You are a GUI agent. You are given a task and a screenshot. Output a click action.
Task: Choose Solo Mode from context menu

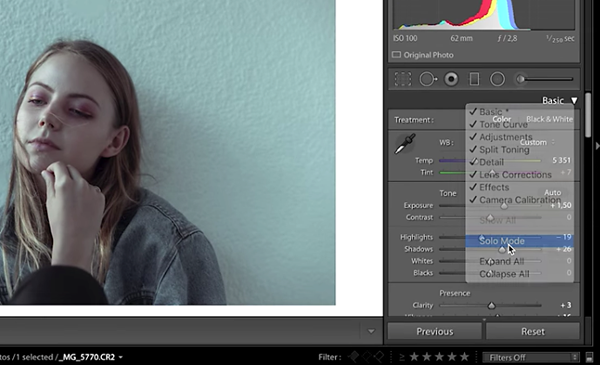pyautogui.click(x=519, y=241)
